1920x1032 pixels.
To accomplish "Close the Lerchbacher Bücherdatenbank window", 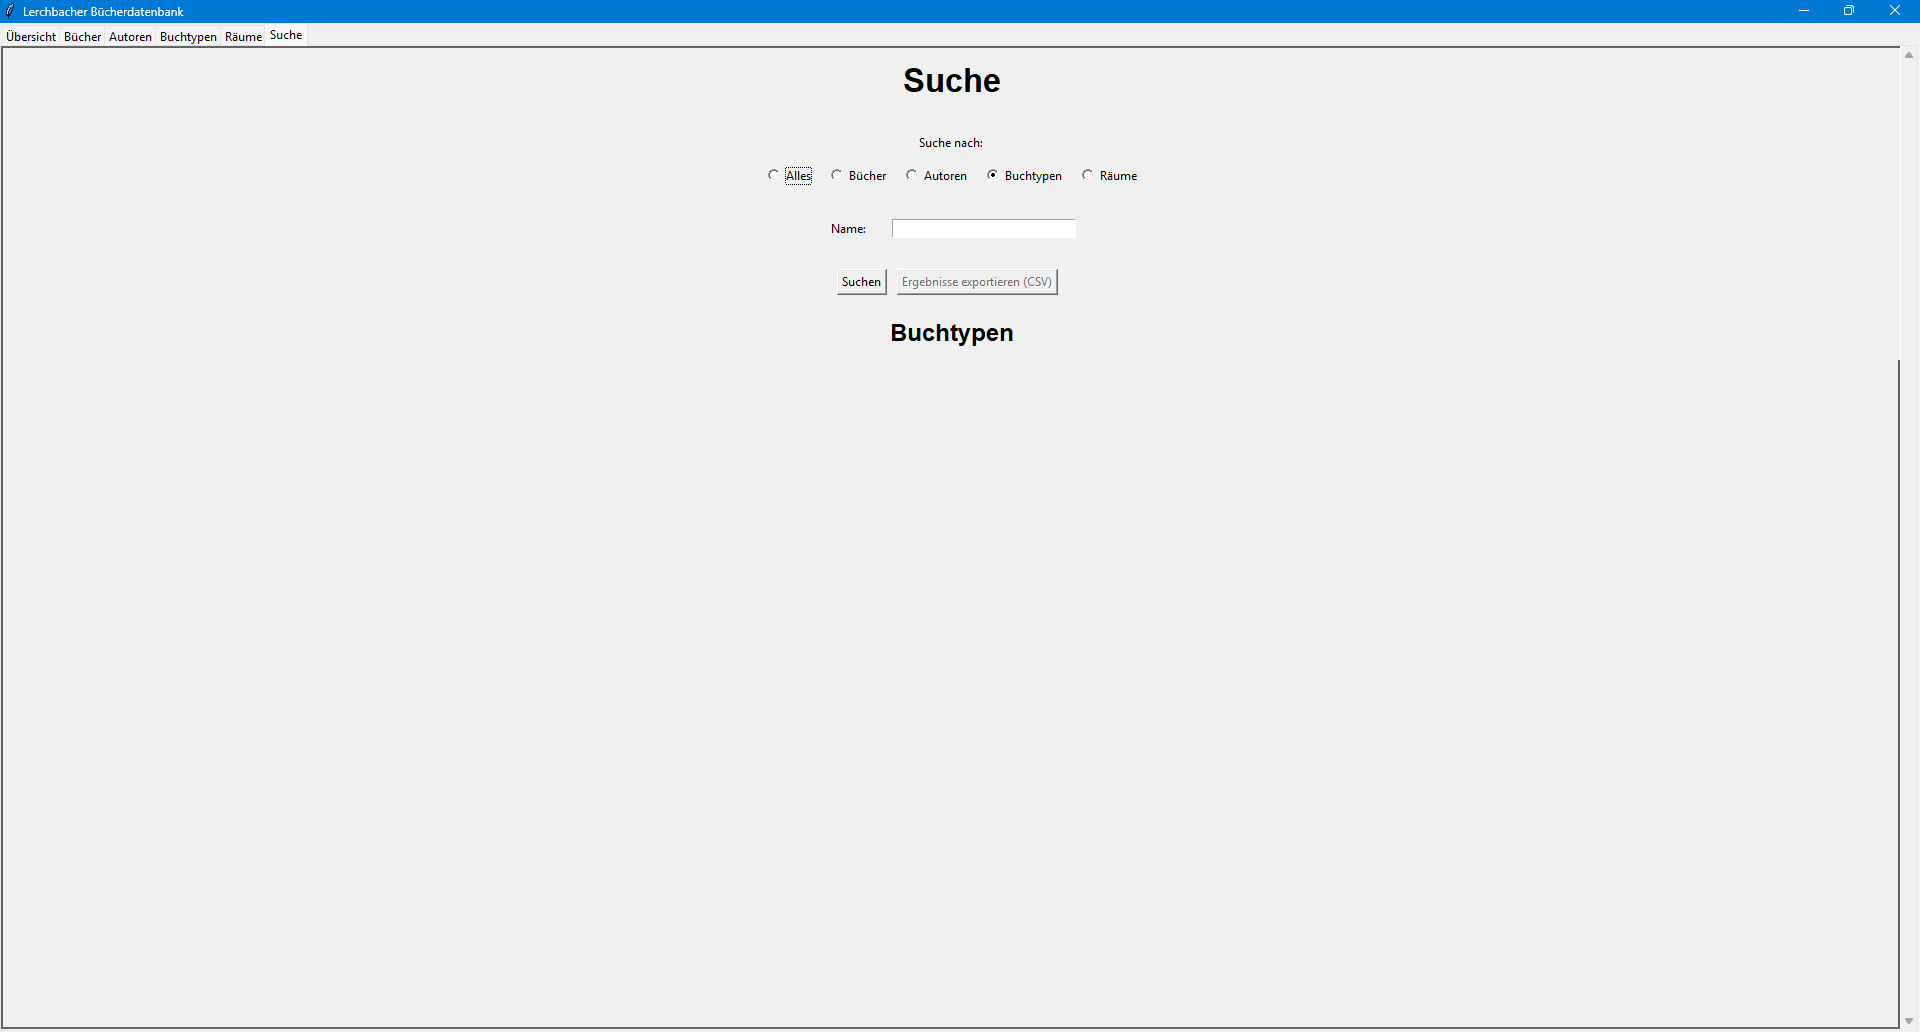I will (x=1894, y=11).
